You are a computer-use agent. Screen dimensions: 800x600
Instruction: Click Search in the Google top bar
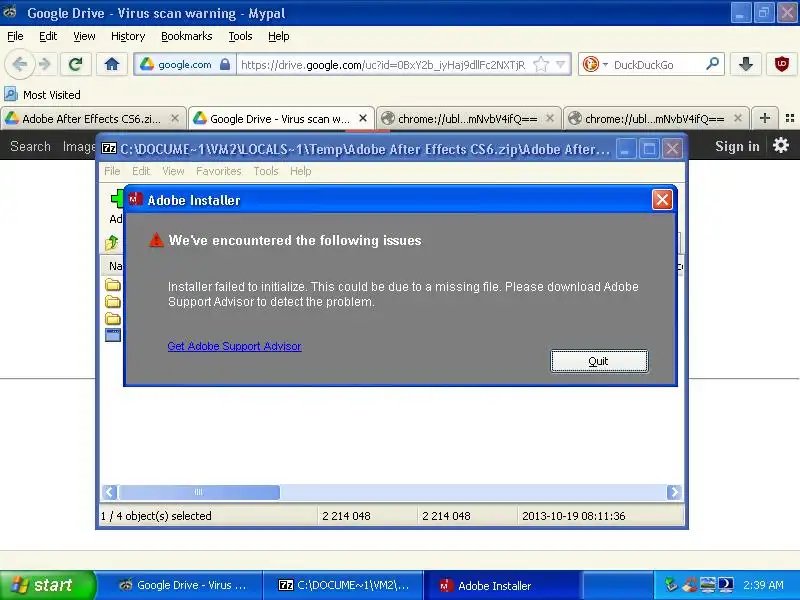click(30, 146)
